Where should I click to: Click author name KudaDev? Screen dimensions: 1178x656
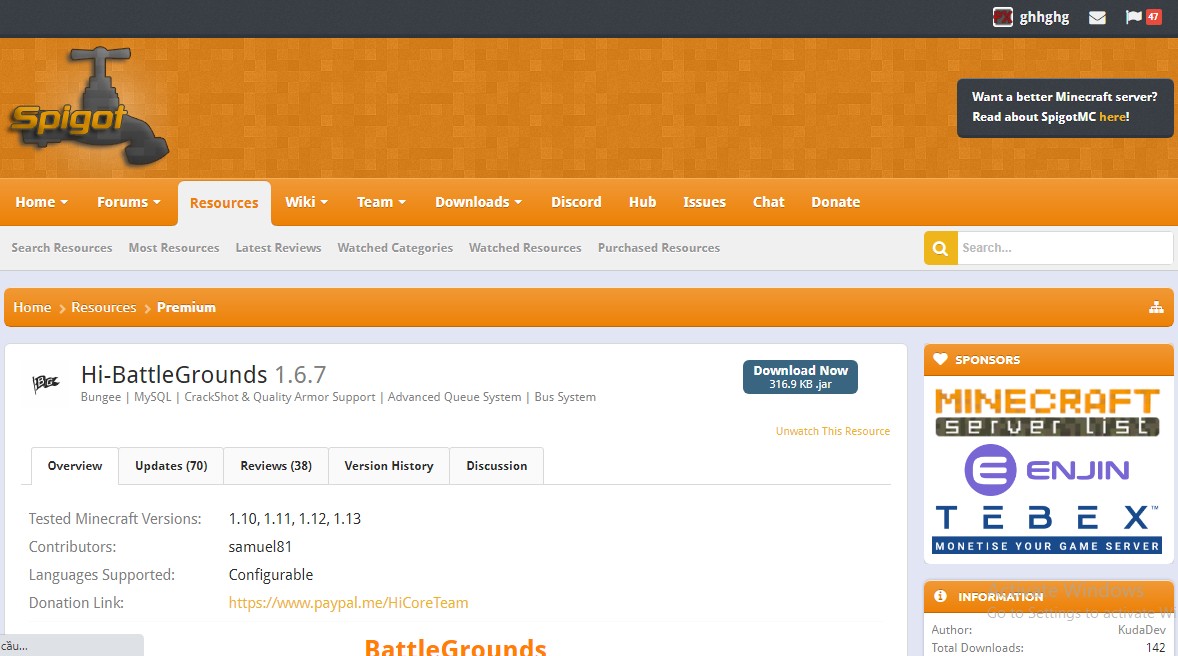(1141, 630)
